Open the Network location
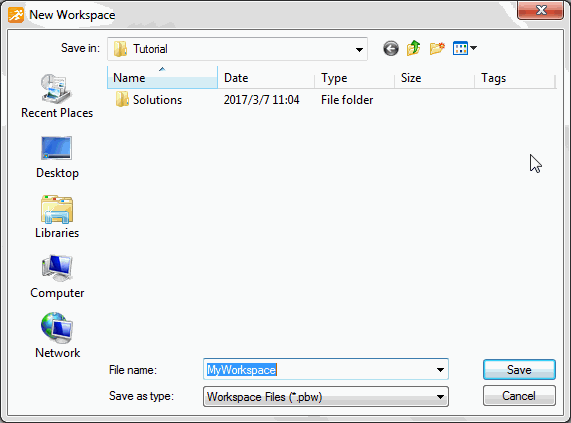Screen dimensions: 571x423 57,336
